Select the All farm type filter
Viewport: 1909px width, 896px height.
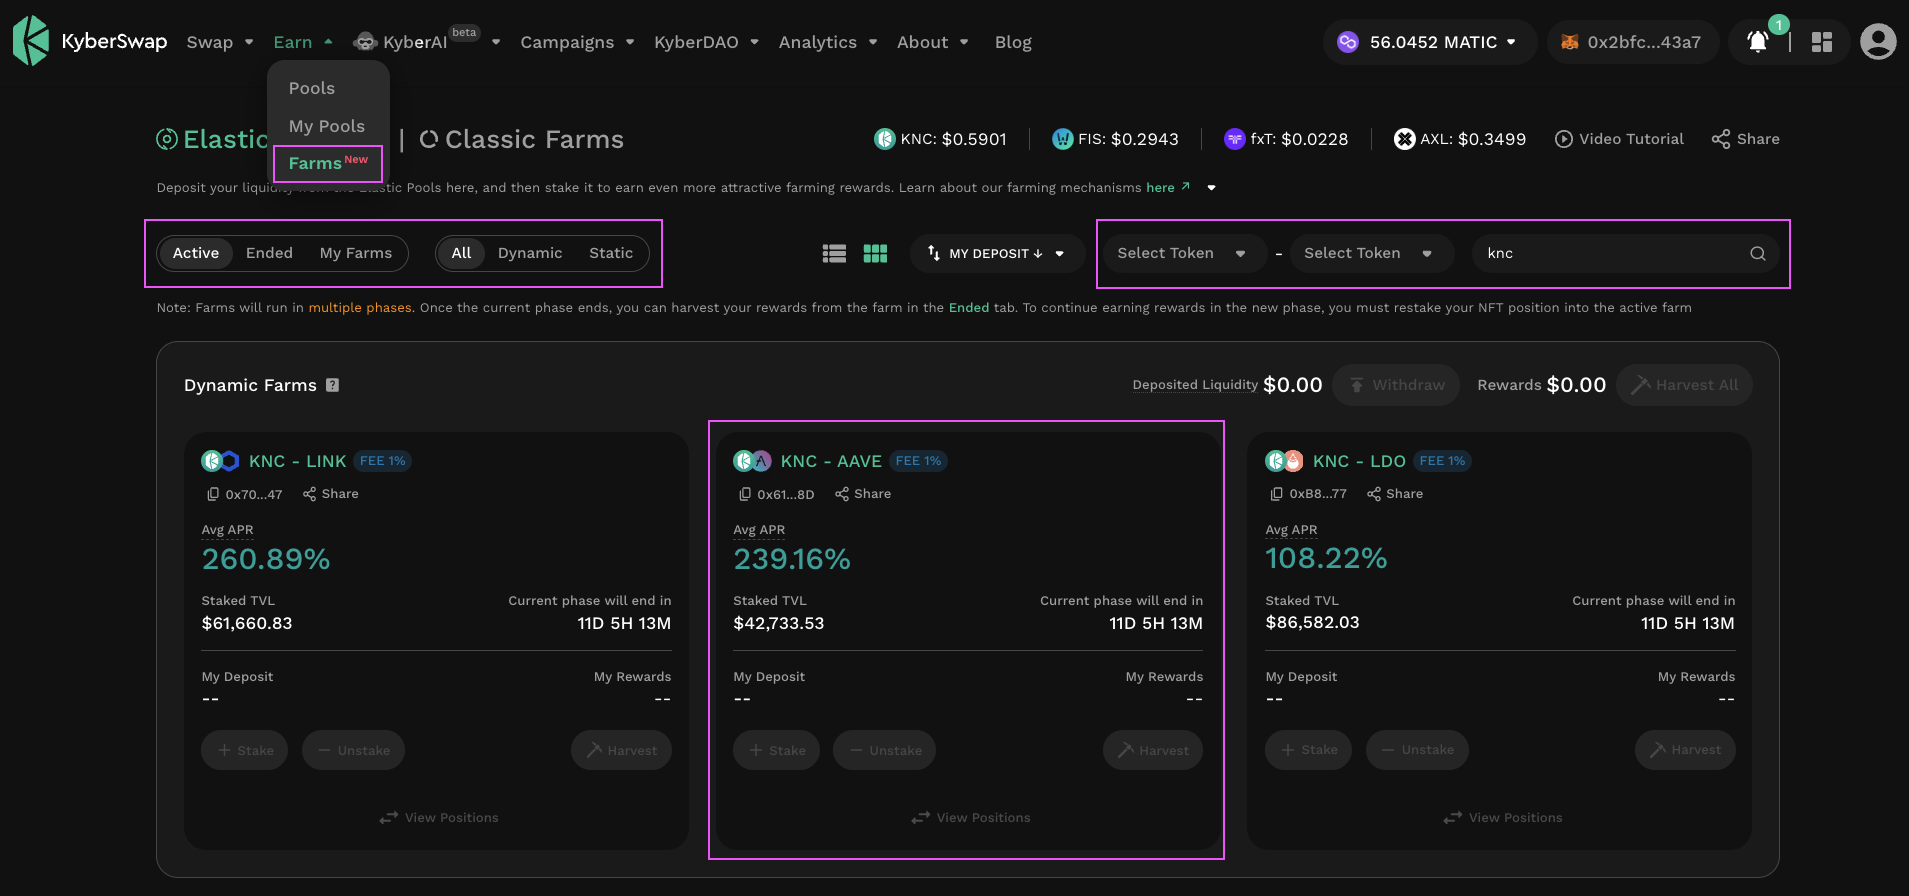(x=461, y=253)
